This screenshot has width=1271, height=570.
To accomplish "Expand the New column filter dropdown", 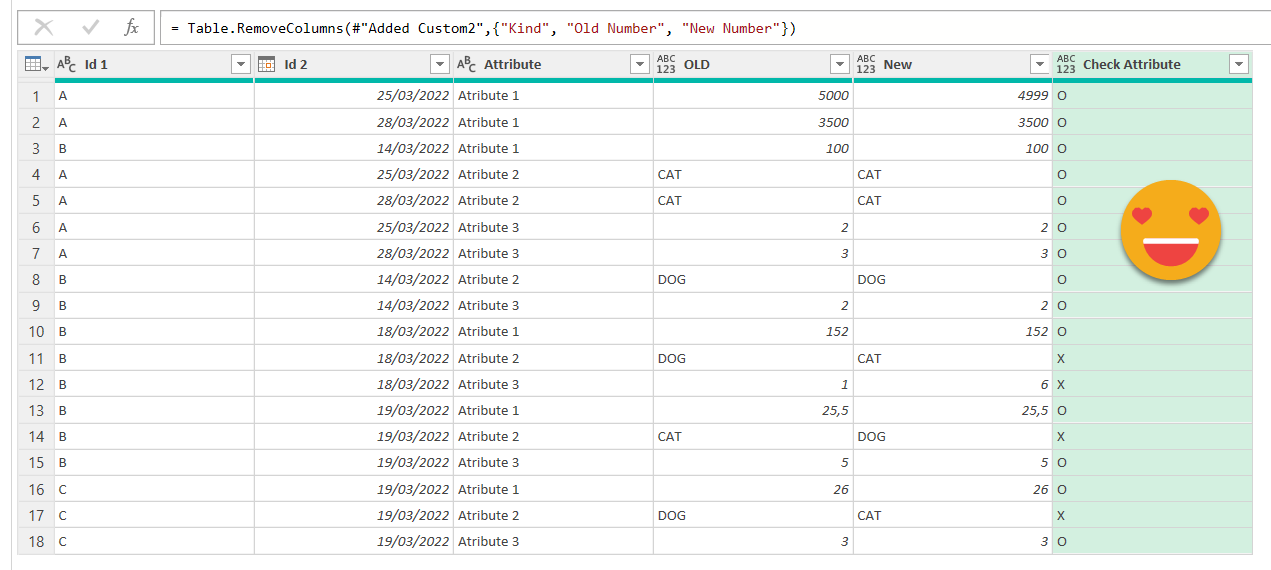I will (1040, 64).
